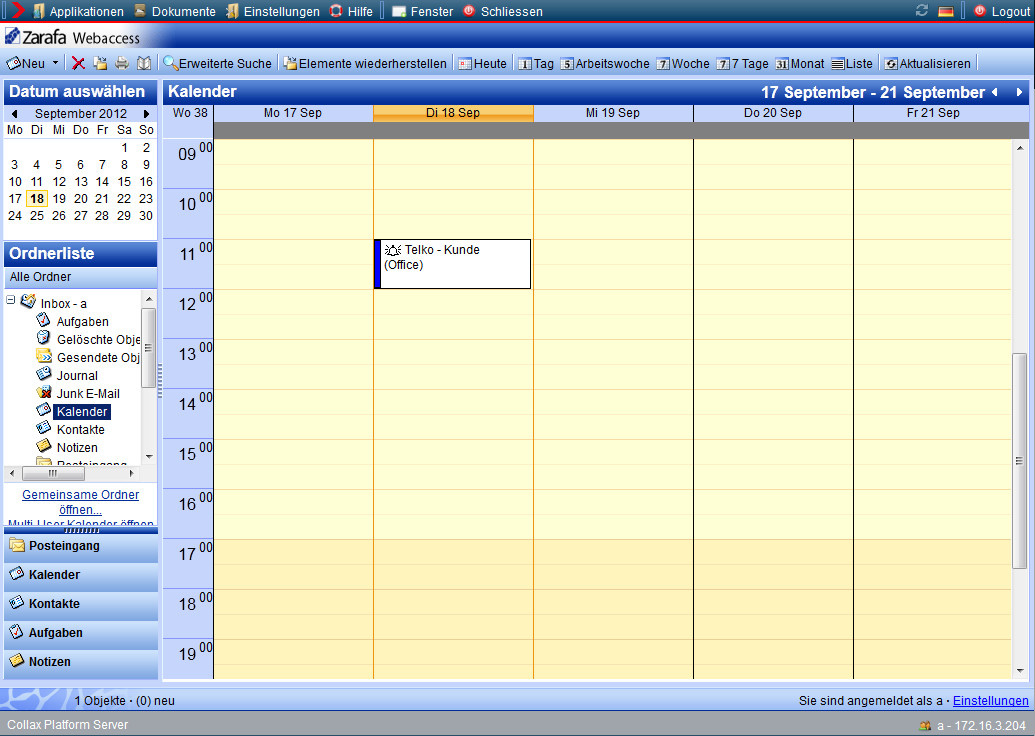Image resolution: width=1035 pixels, height=736 pixels.
Task: Click Gemeinsame Ordner öffnen link
Action: 81,502
